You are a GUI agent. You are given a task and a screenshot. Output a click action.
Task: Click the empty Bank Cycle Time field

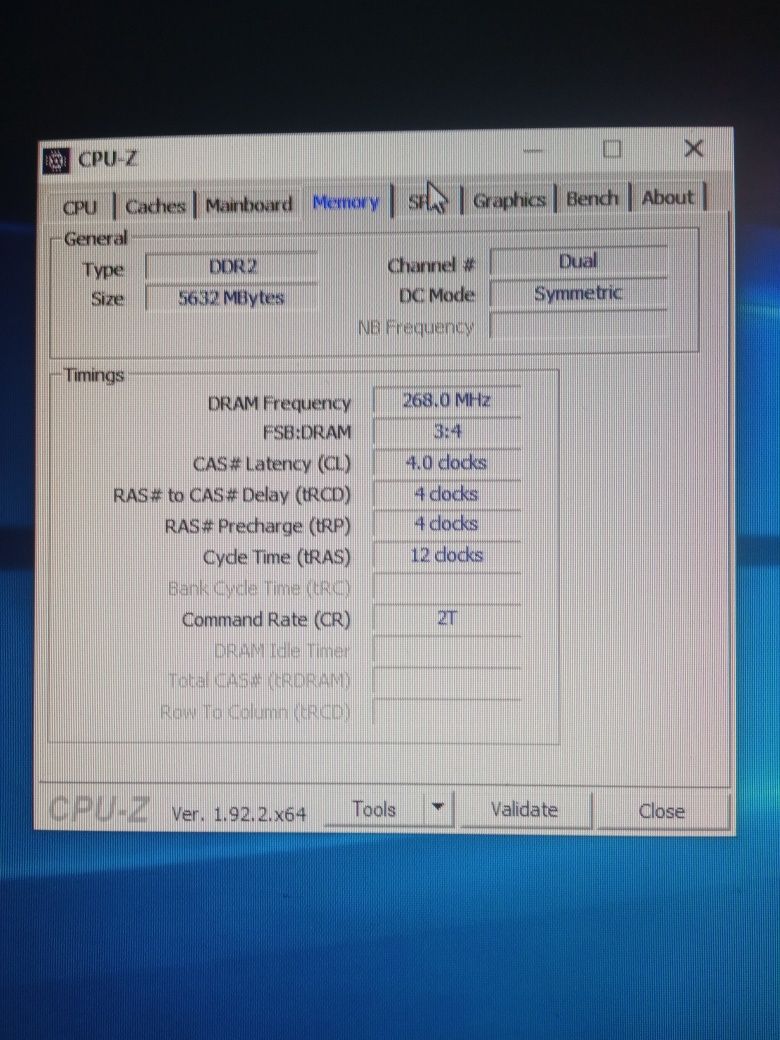click(447, 587)
